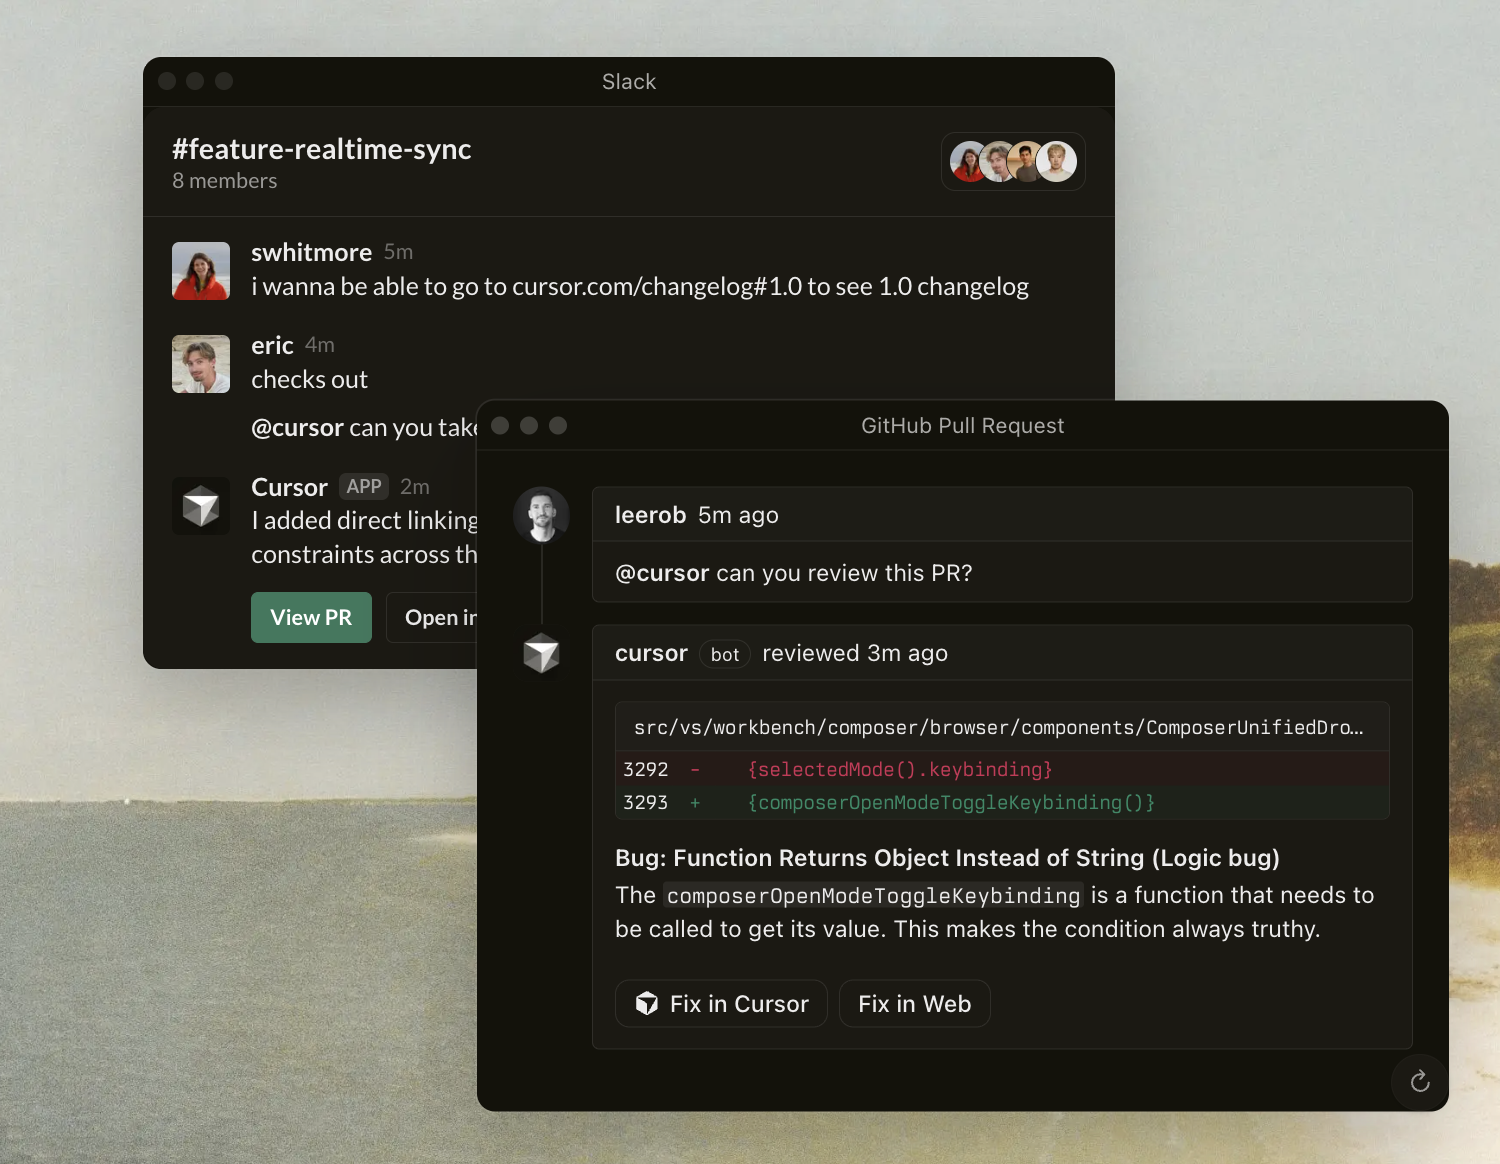
Task: Click the 'reviewed 3m ago' timestamp
Action: (x=855, y=653)
